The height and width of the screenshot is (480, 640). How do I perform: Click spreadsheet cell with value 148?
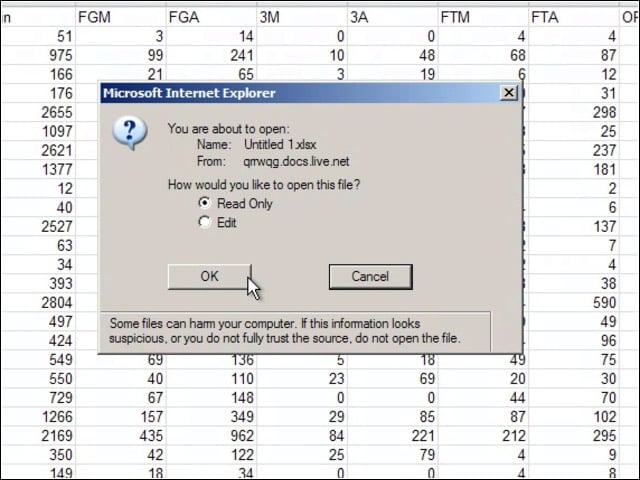211,398
